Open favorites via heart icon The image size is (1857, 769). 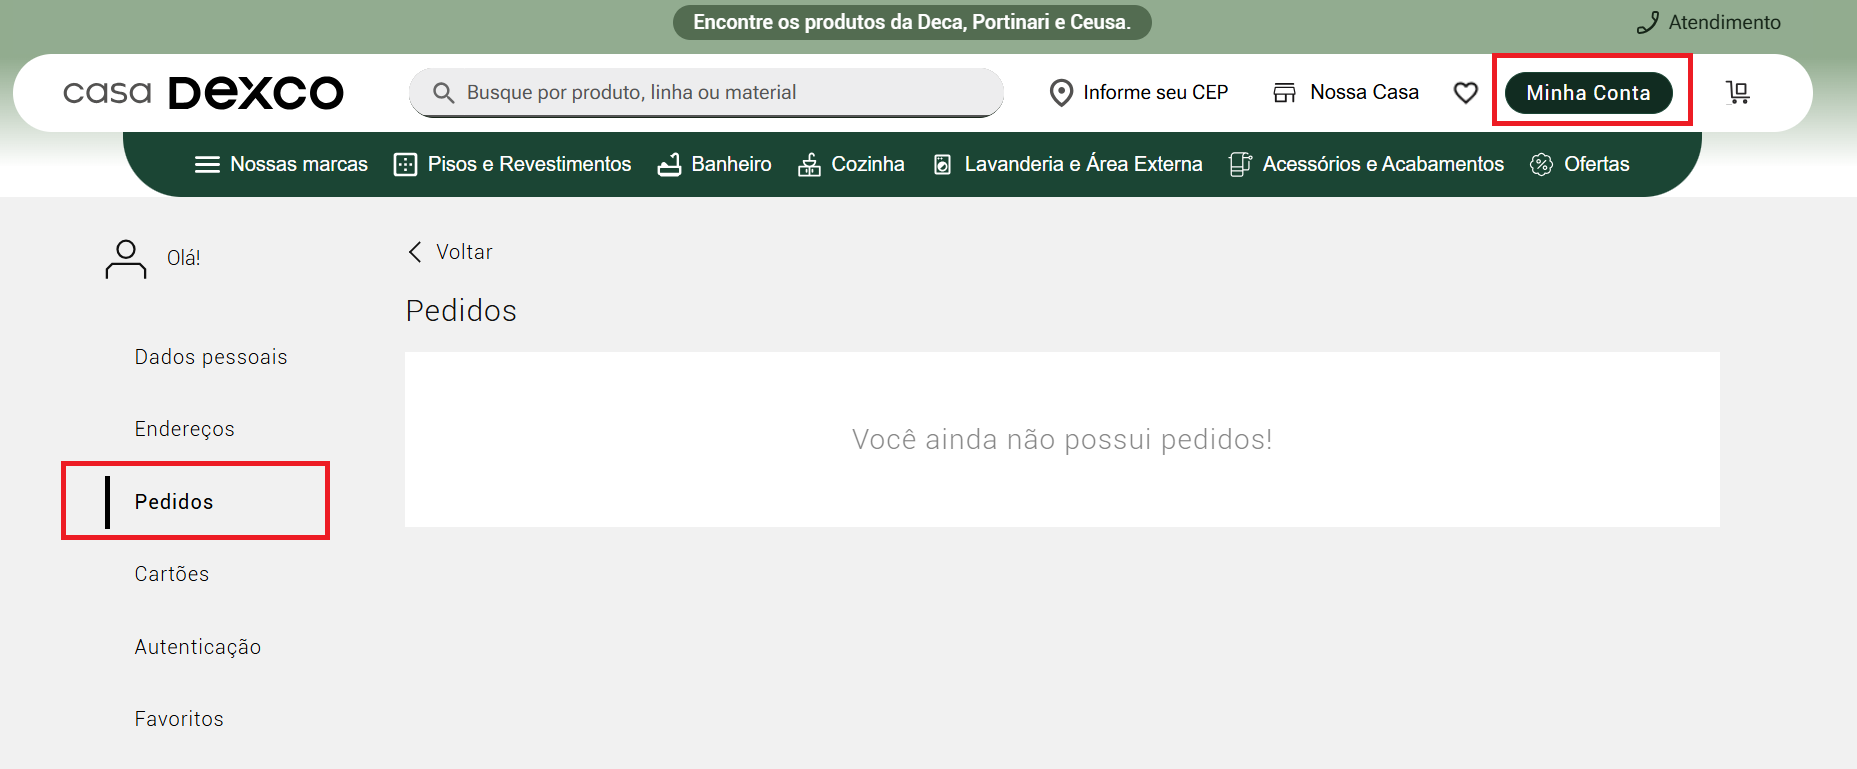point(1466,93)
